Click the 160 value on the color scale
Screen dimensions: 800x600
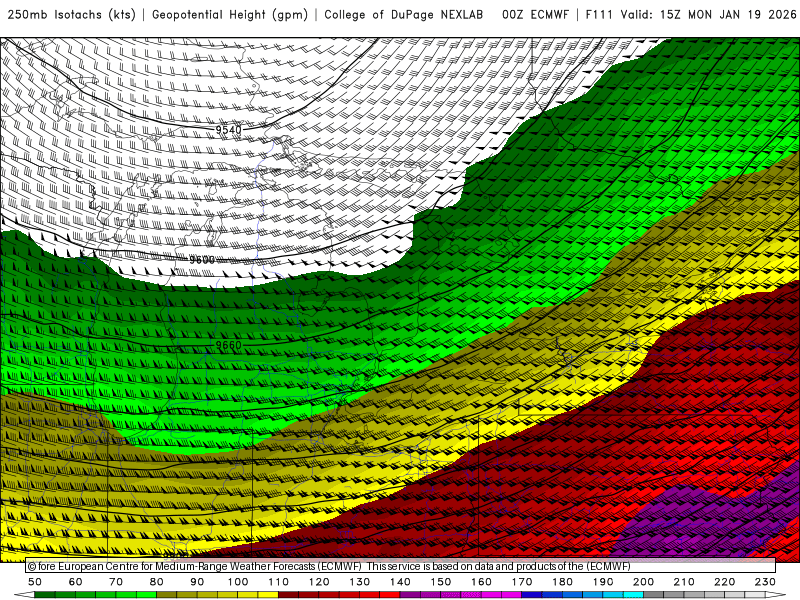pyautogui.click(x=481, y=582)
